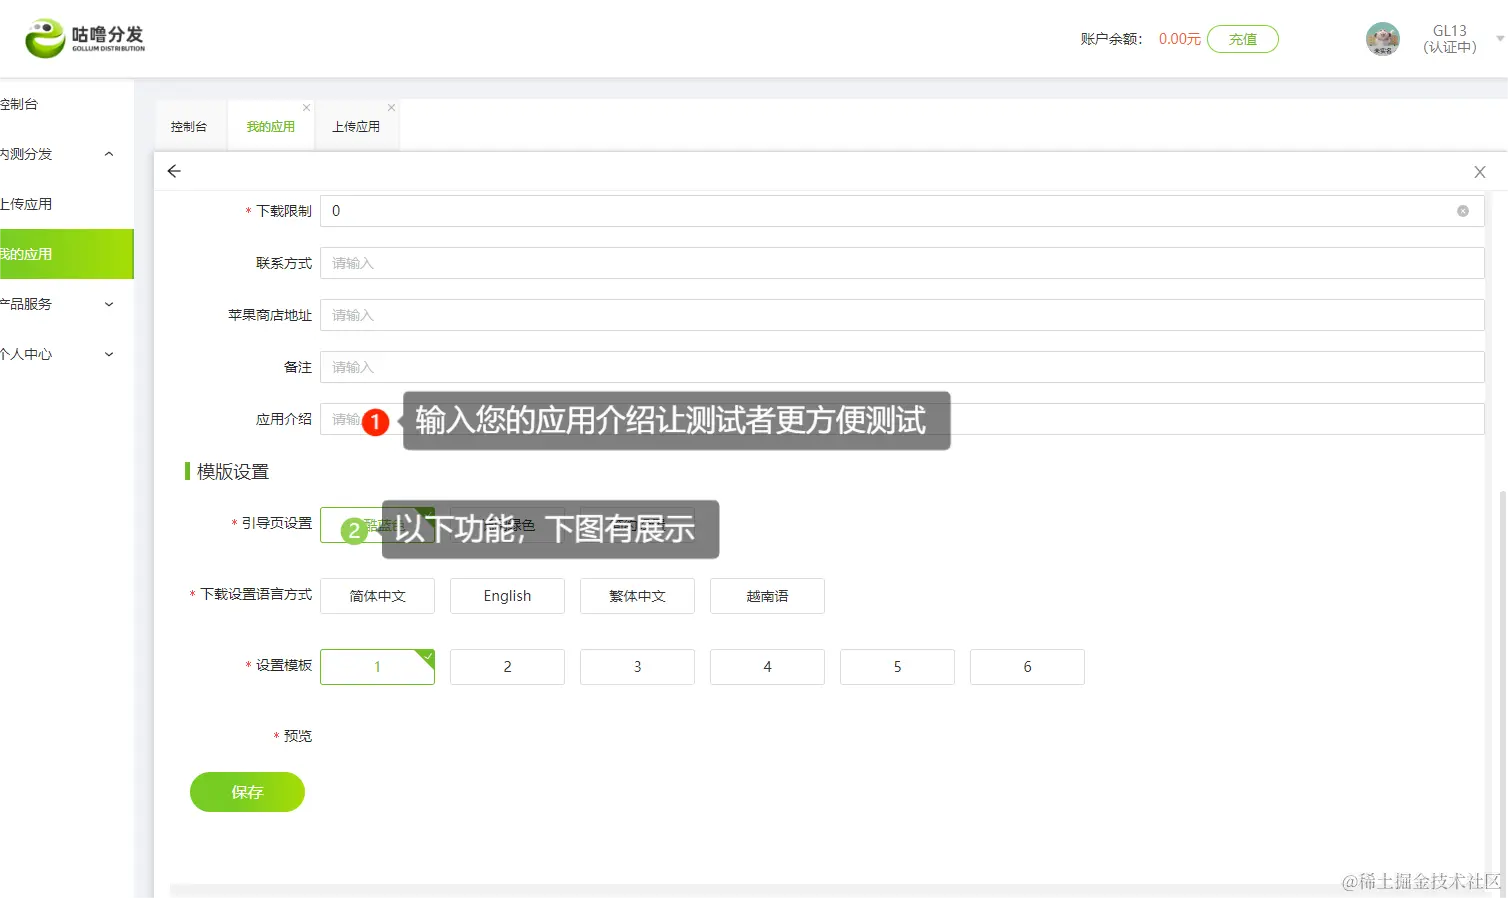This screenshot has width=1508, height=898.
Task: Click the 咕噜分发 logo
Action: [x=85, y=38]
